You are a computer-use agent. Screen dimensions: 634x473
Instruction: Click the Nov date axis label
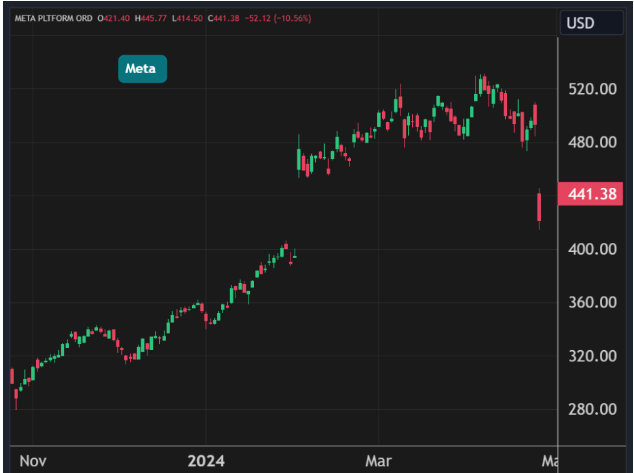click(x=33, y=461)
